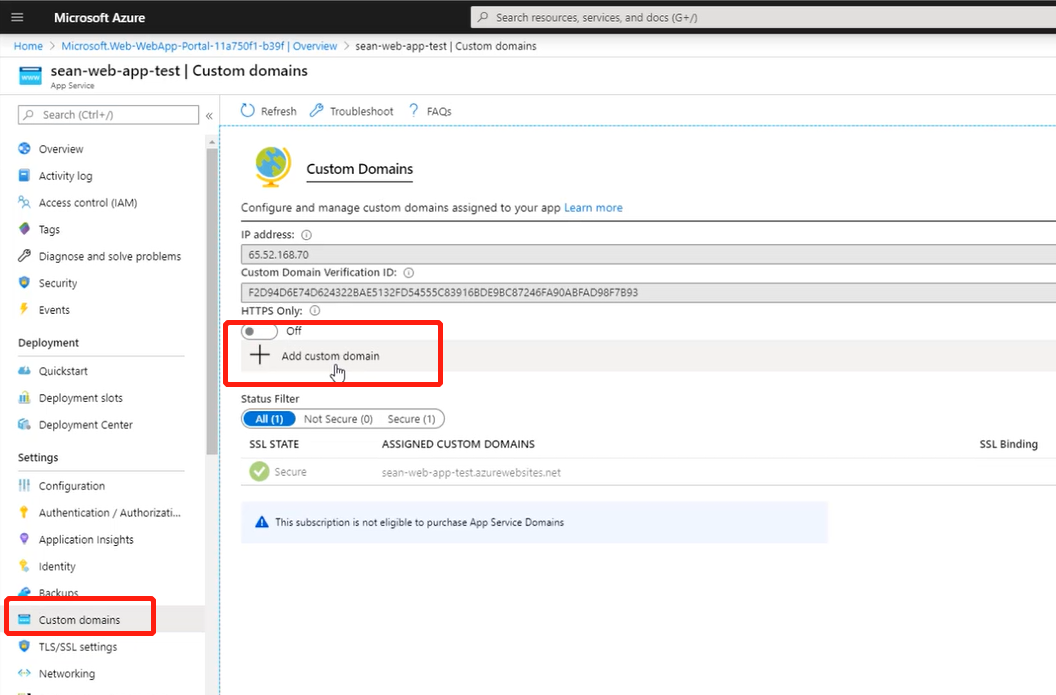This screenshot has width=1056, height=695.
Task: Click the Configuration sliders icon
Action: pyautogui.click(x=24, y=486)
